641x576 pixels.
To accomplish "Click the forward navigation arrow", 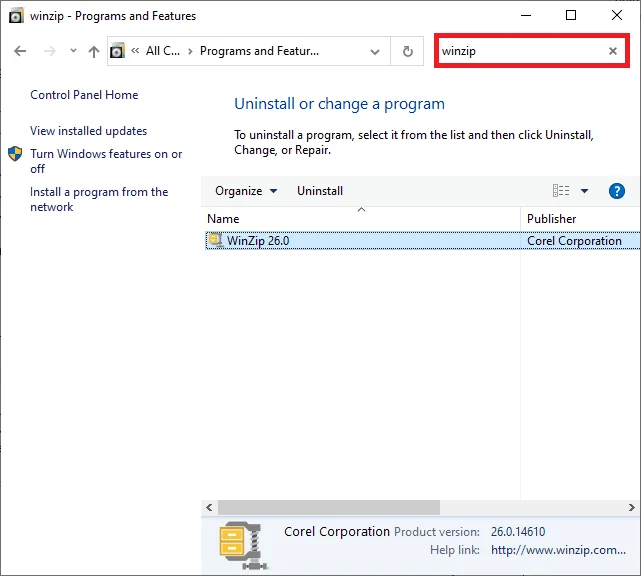I will tap(49, 52).
